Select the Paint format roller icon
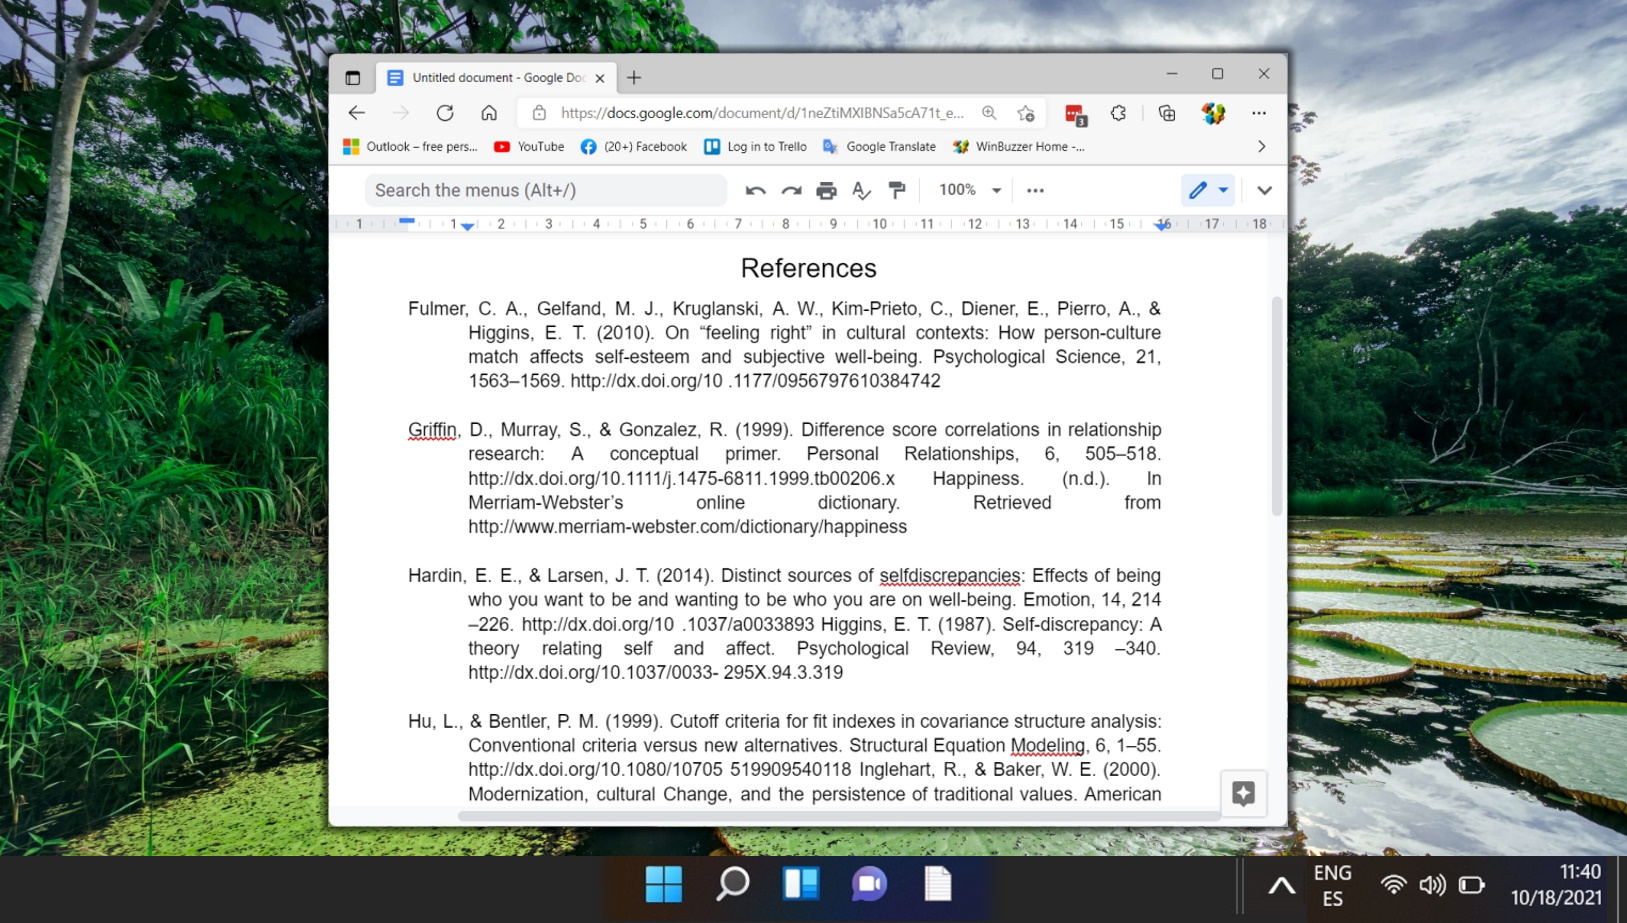 [x=897, y=190]
